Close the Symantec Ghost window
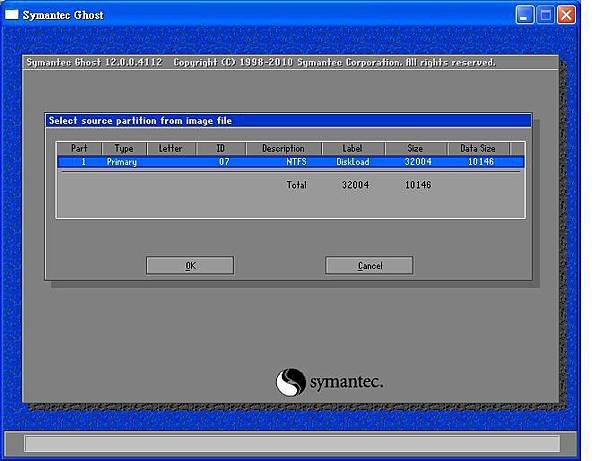The height and width of the screenshot is (461, 600). tap(566, 15)
